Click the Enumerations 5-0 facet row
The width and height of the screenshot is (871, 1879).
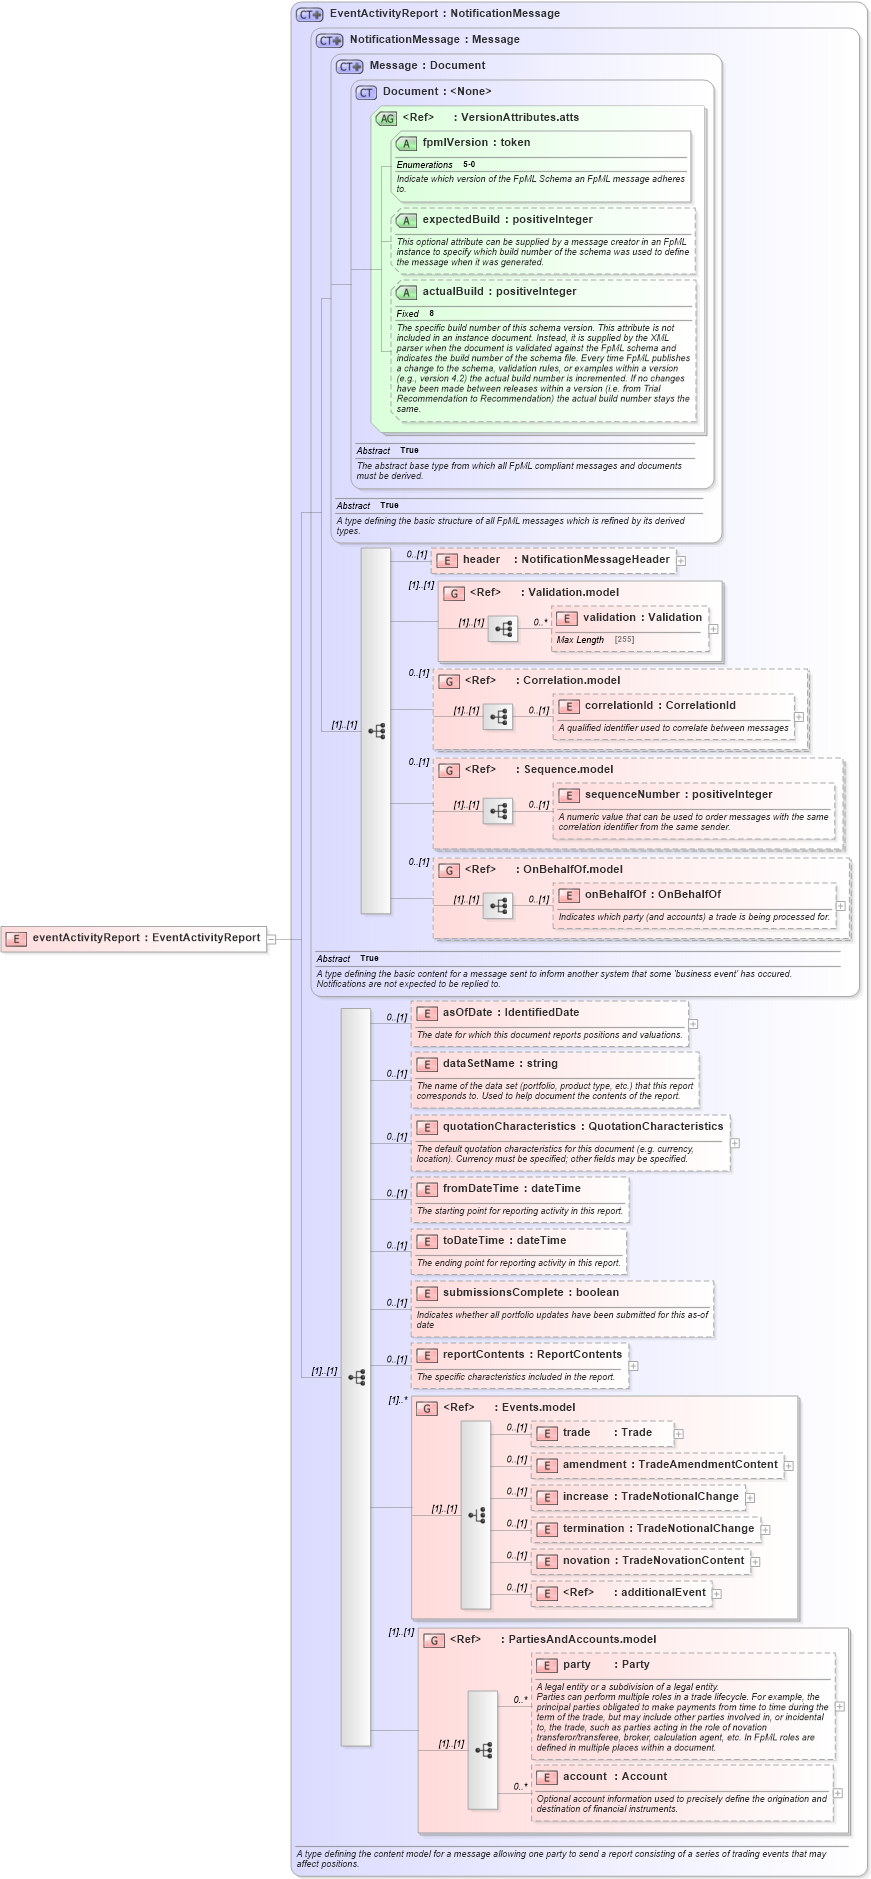click(542, 165)
